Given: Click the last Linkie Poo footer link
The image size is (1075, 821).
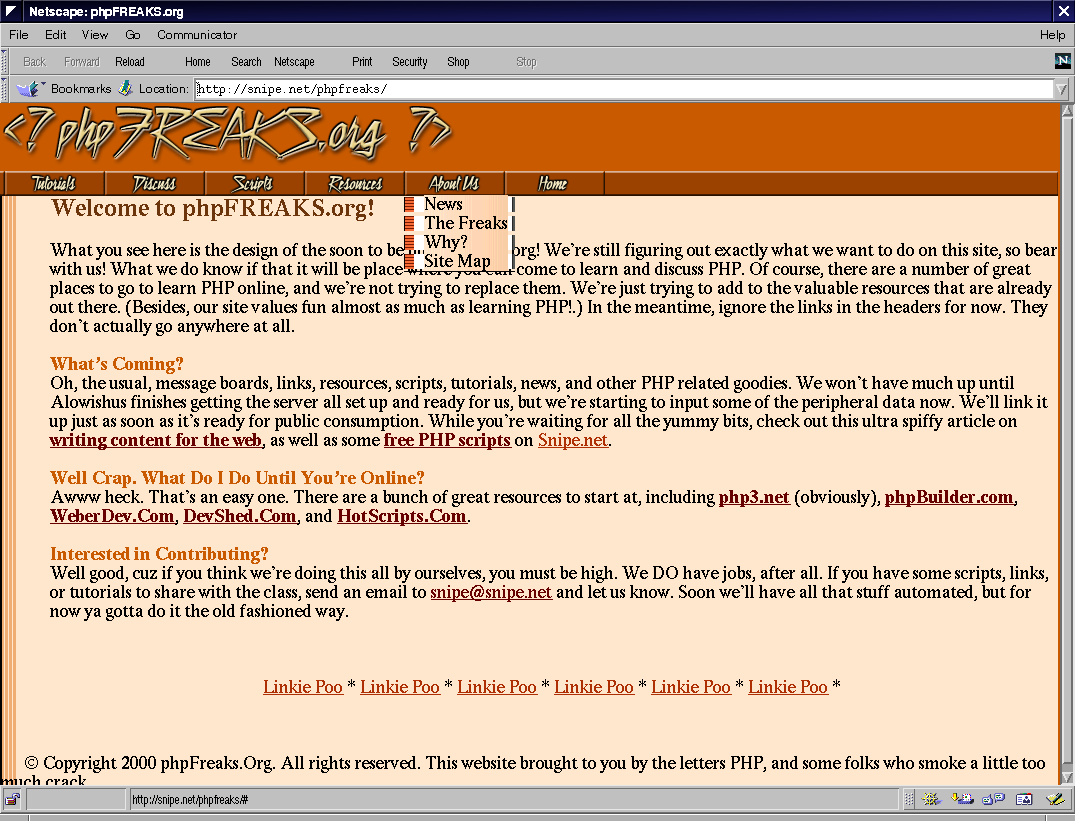Looking at the screenshot, I should [788, 687].
